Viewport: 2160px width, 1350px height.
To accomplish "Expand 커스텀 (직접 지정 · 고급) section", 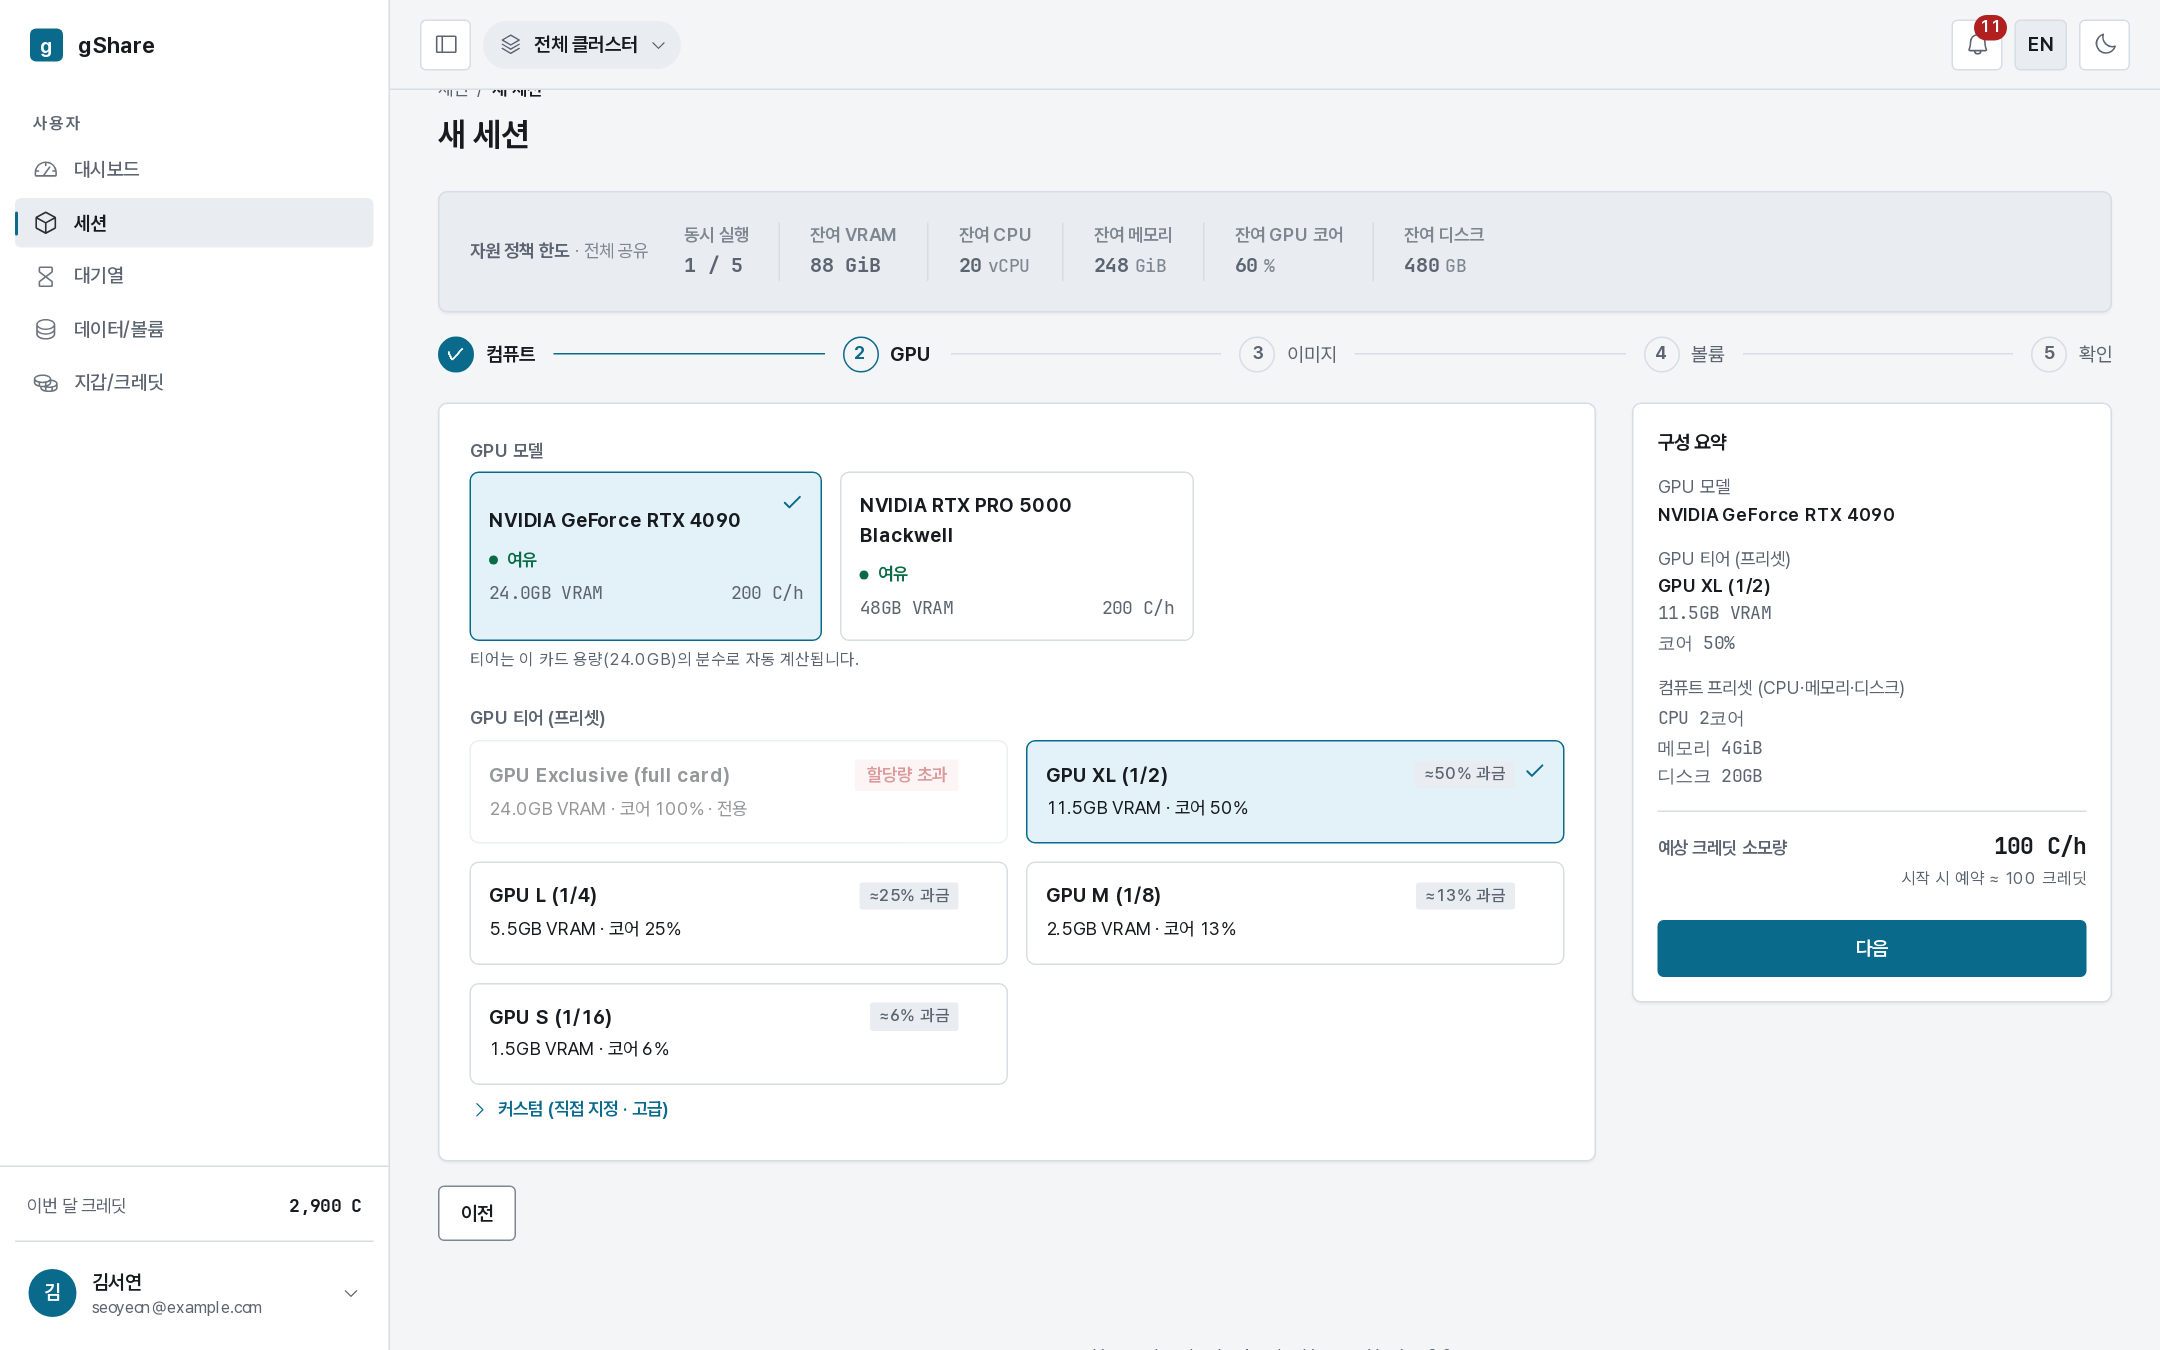I will 570,1109.
